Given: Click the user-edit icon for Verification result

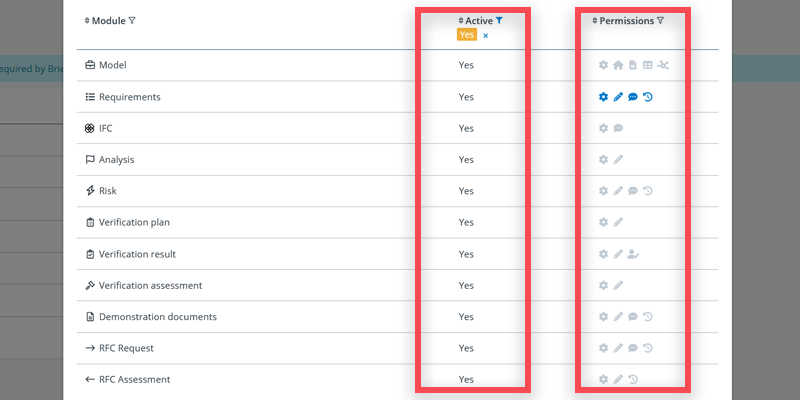Looking at the screenshot, I should point(634,254).
